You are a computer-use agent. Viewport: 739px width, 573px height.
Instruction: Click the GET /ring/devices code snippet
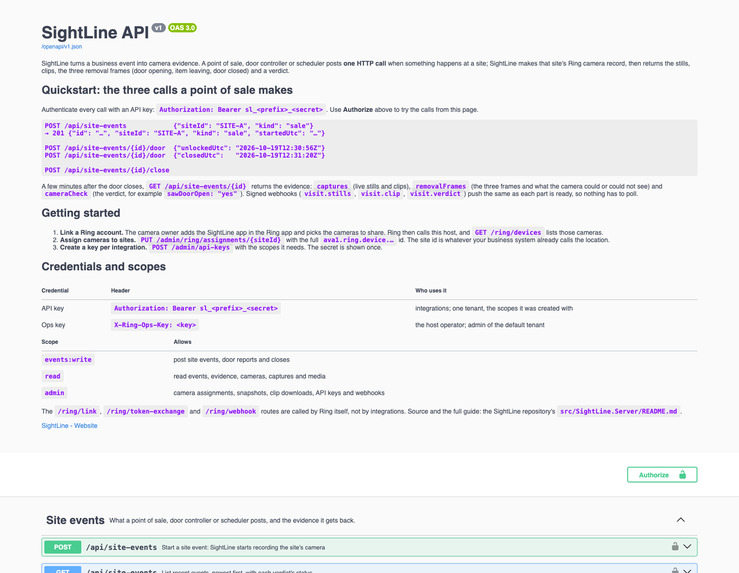pos(508,232)
